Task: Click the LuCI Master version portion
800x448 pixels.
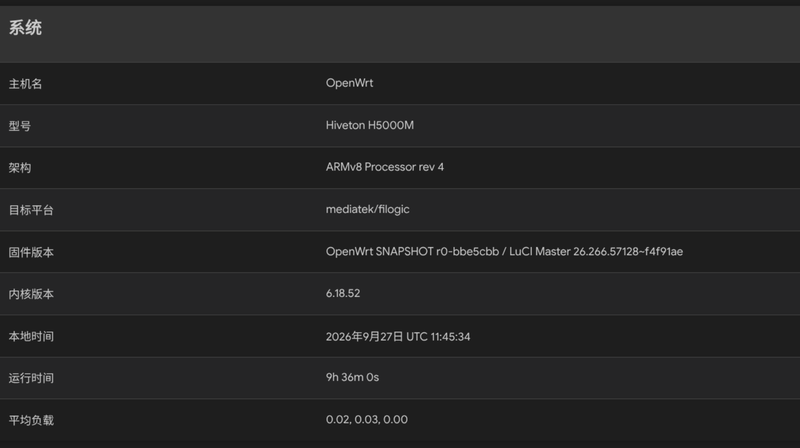Action: 596,252
